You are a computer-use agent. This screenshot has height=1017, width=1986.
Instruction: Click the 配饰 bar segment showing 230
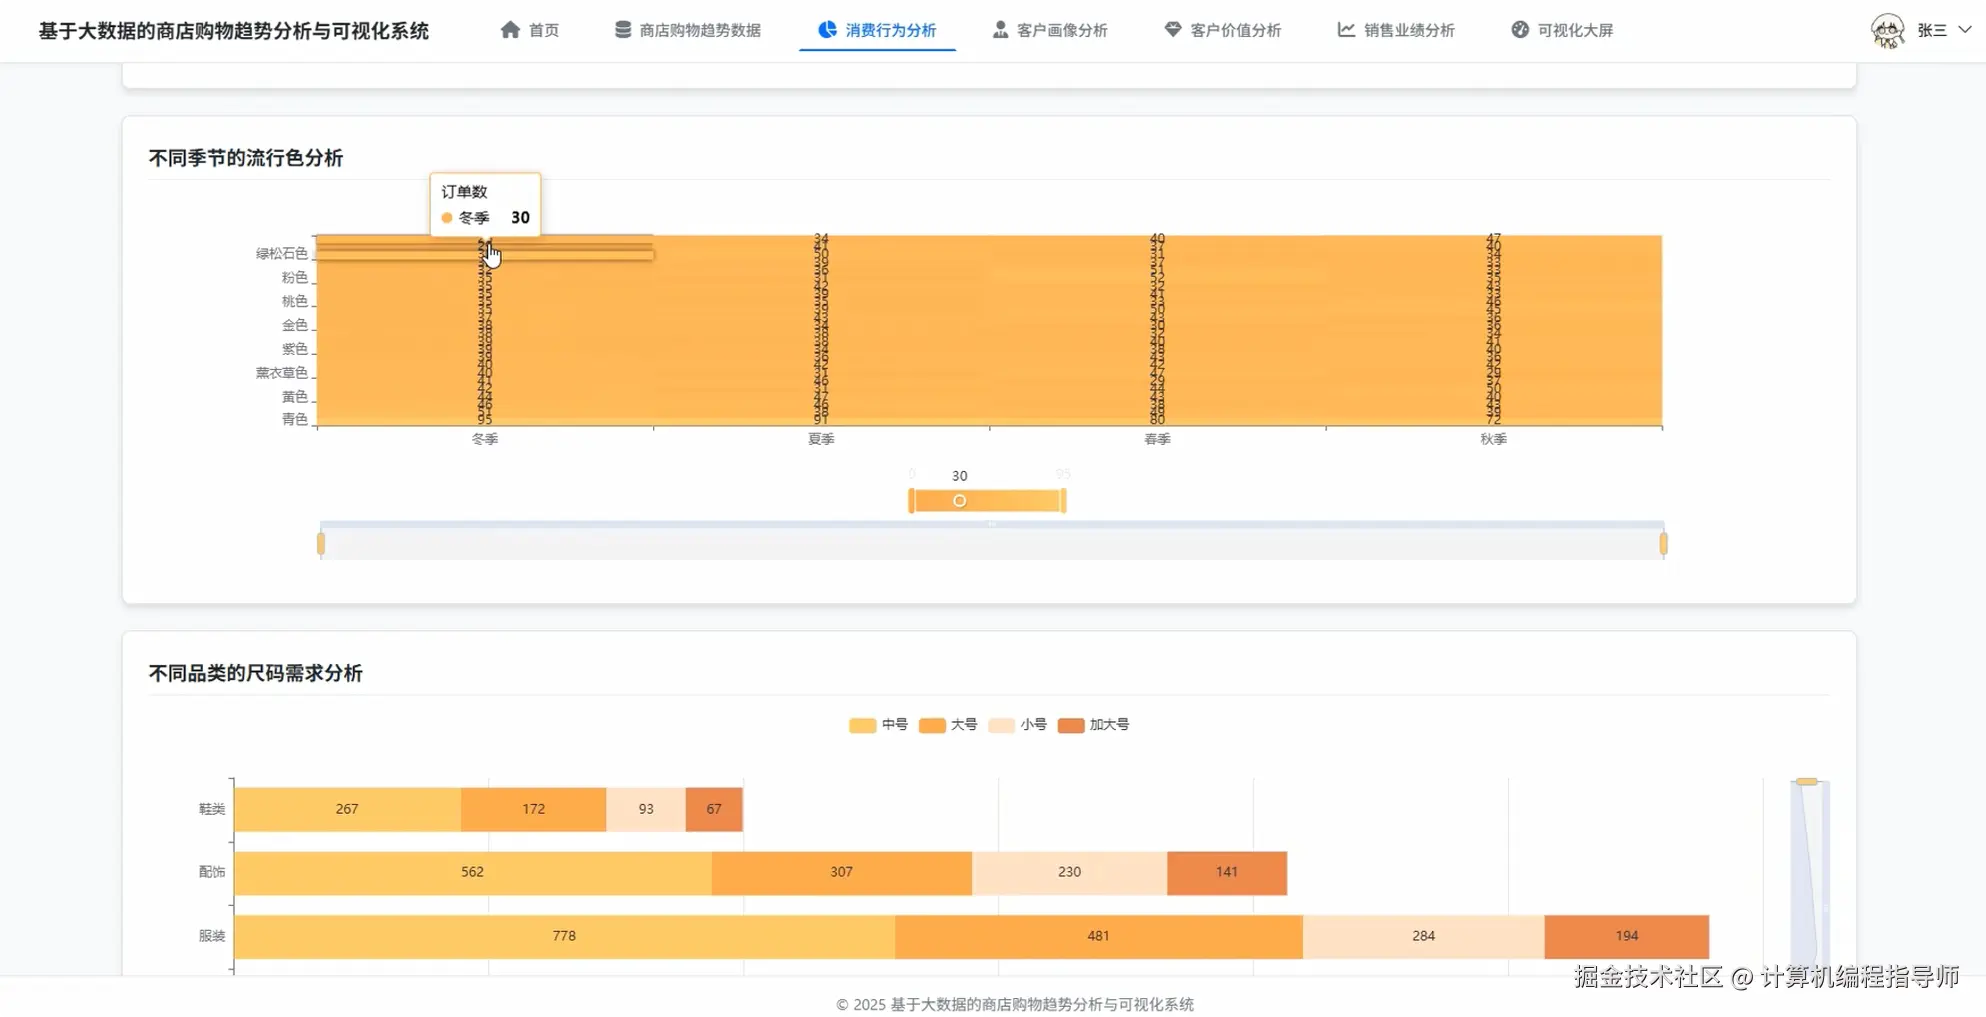pyautogui.click(x=1069, y=873)
